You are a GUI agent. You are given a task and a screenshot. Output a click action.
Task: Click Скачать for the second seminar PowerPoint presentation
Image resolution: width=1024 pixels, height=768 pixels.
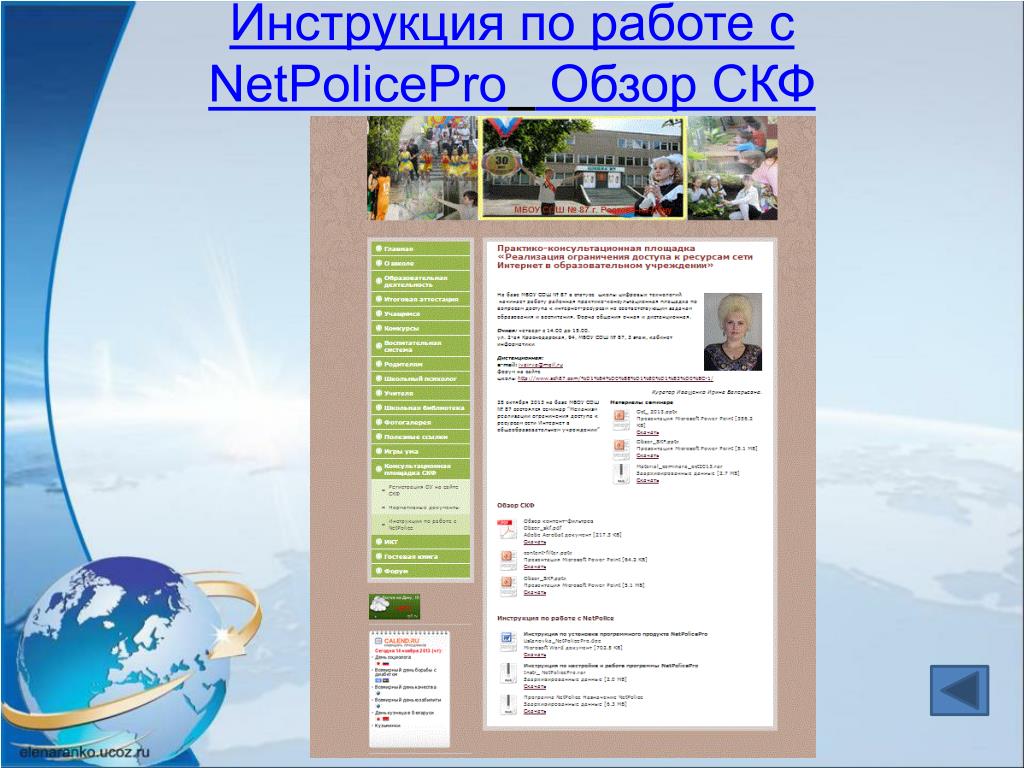tap(647, 456)
